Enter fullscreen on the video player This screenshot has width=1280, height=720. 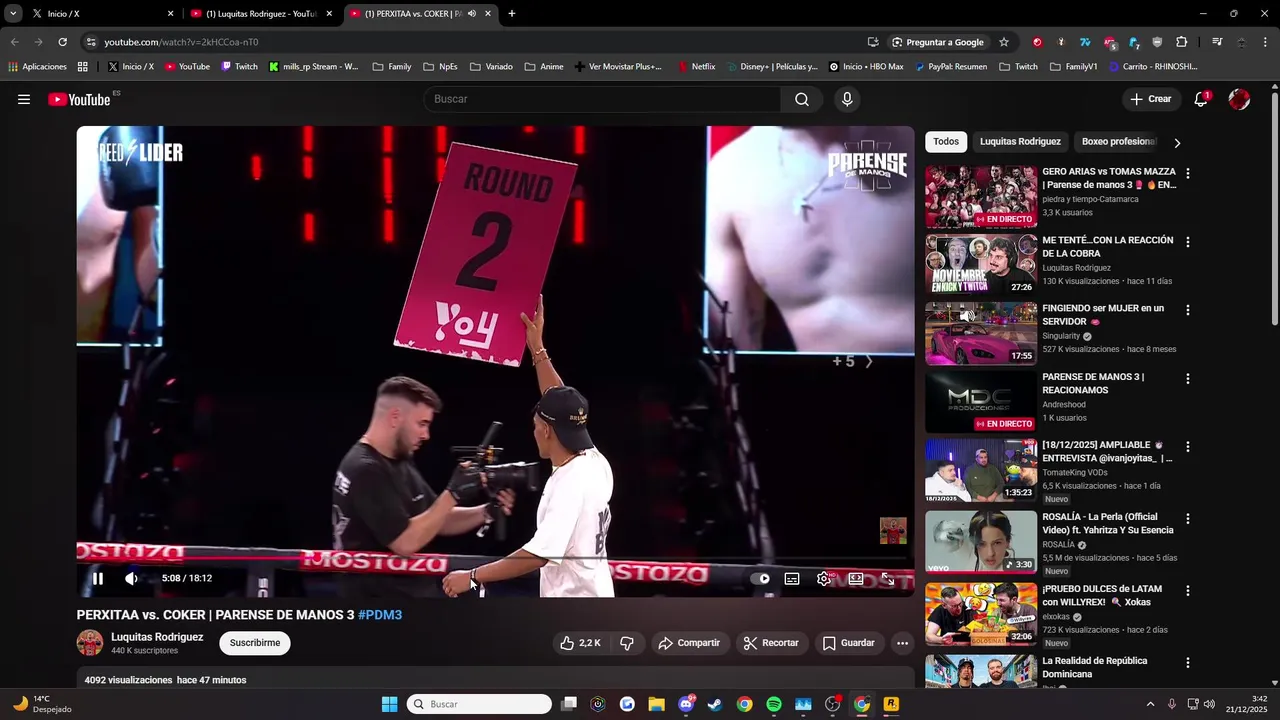tap(888, 578)
